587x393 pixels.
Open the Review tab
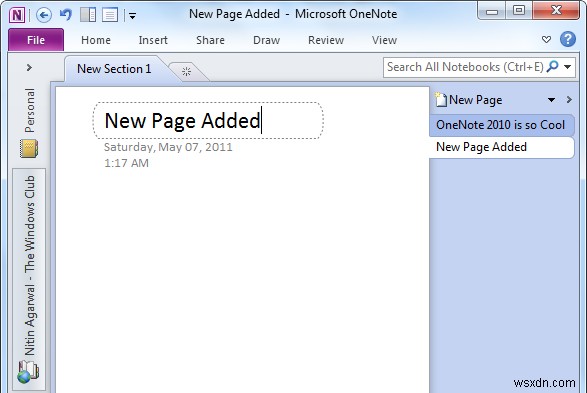tap(326, 40)
